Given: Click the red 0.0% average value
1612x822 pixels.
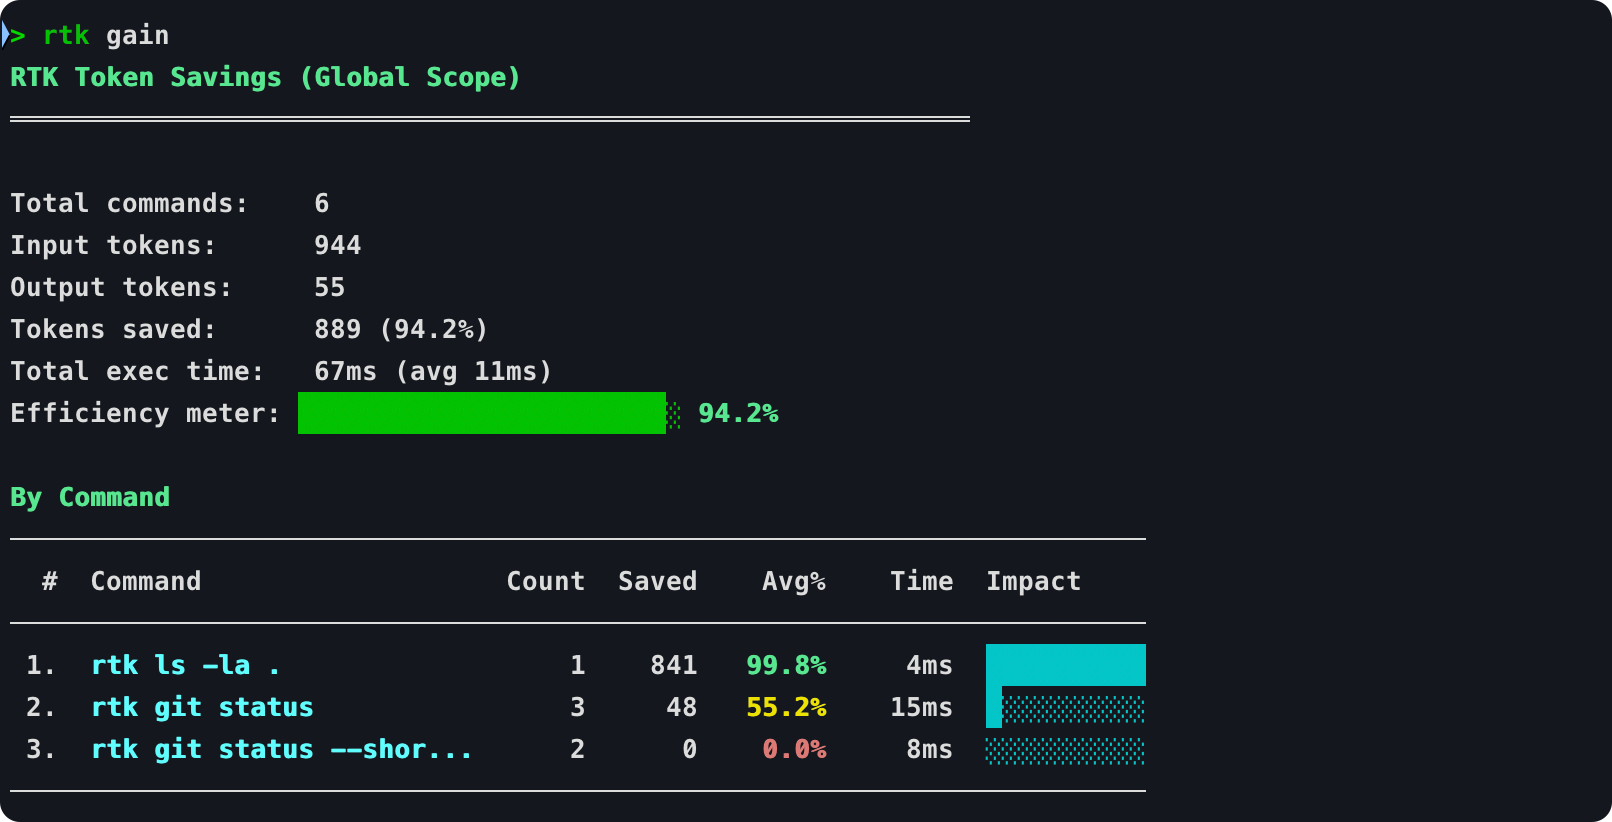Looking at the screenshot, I should coord(794,749).
